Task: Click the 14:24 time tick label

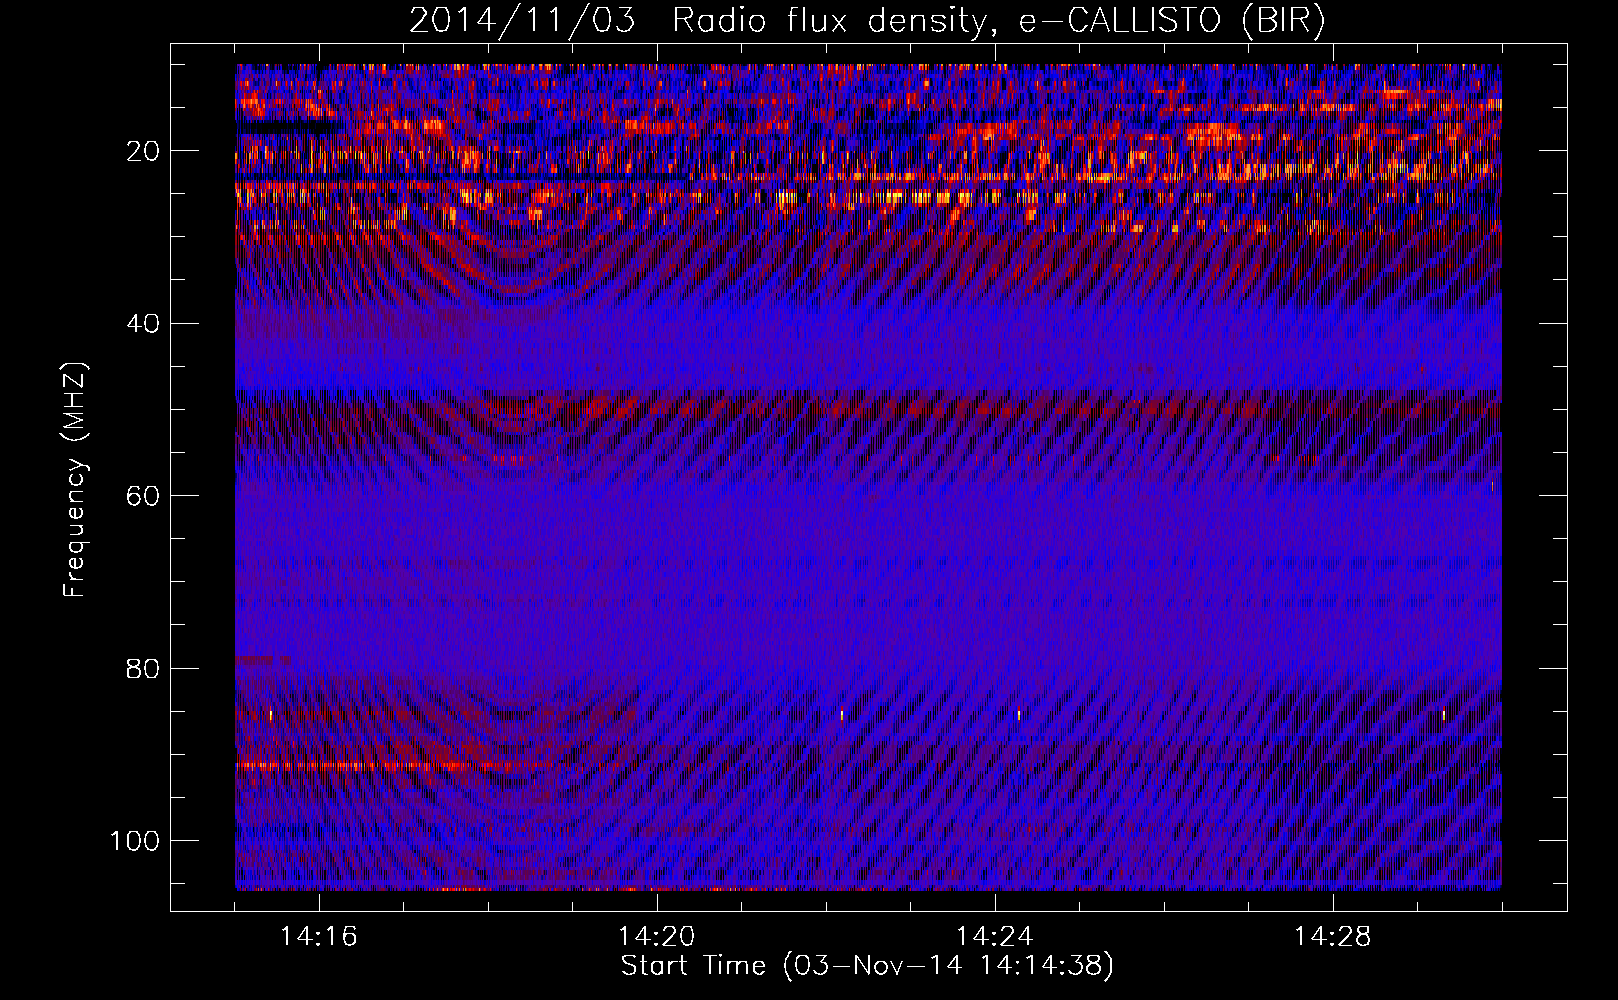Action: tap(995, 937)
